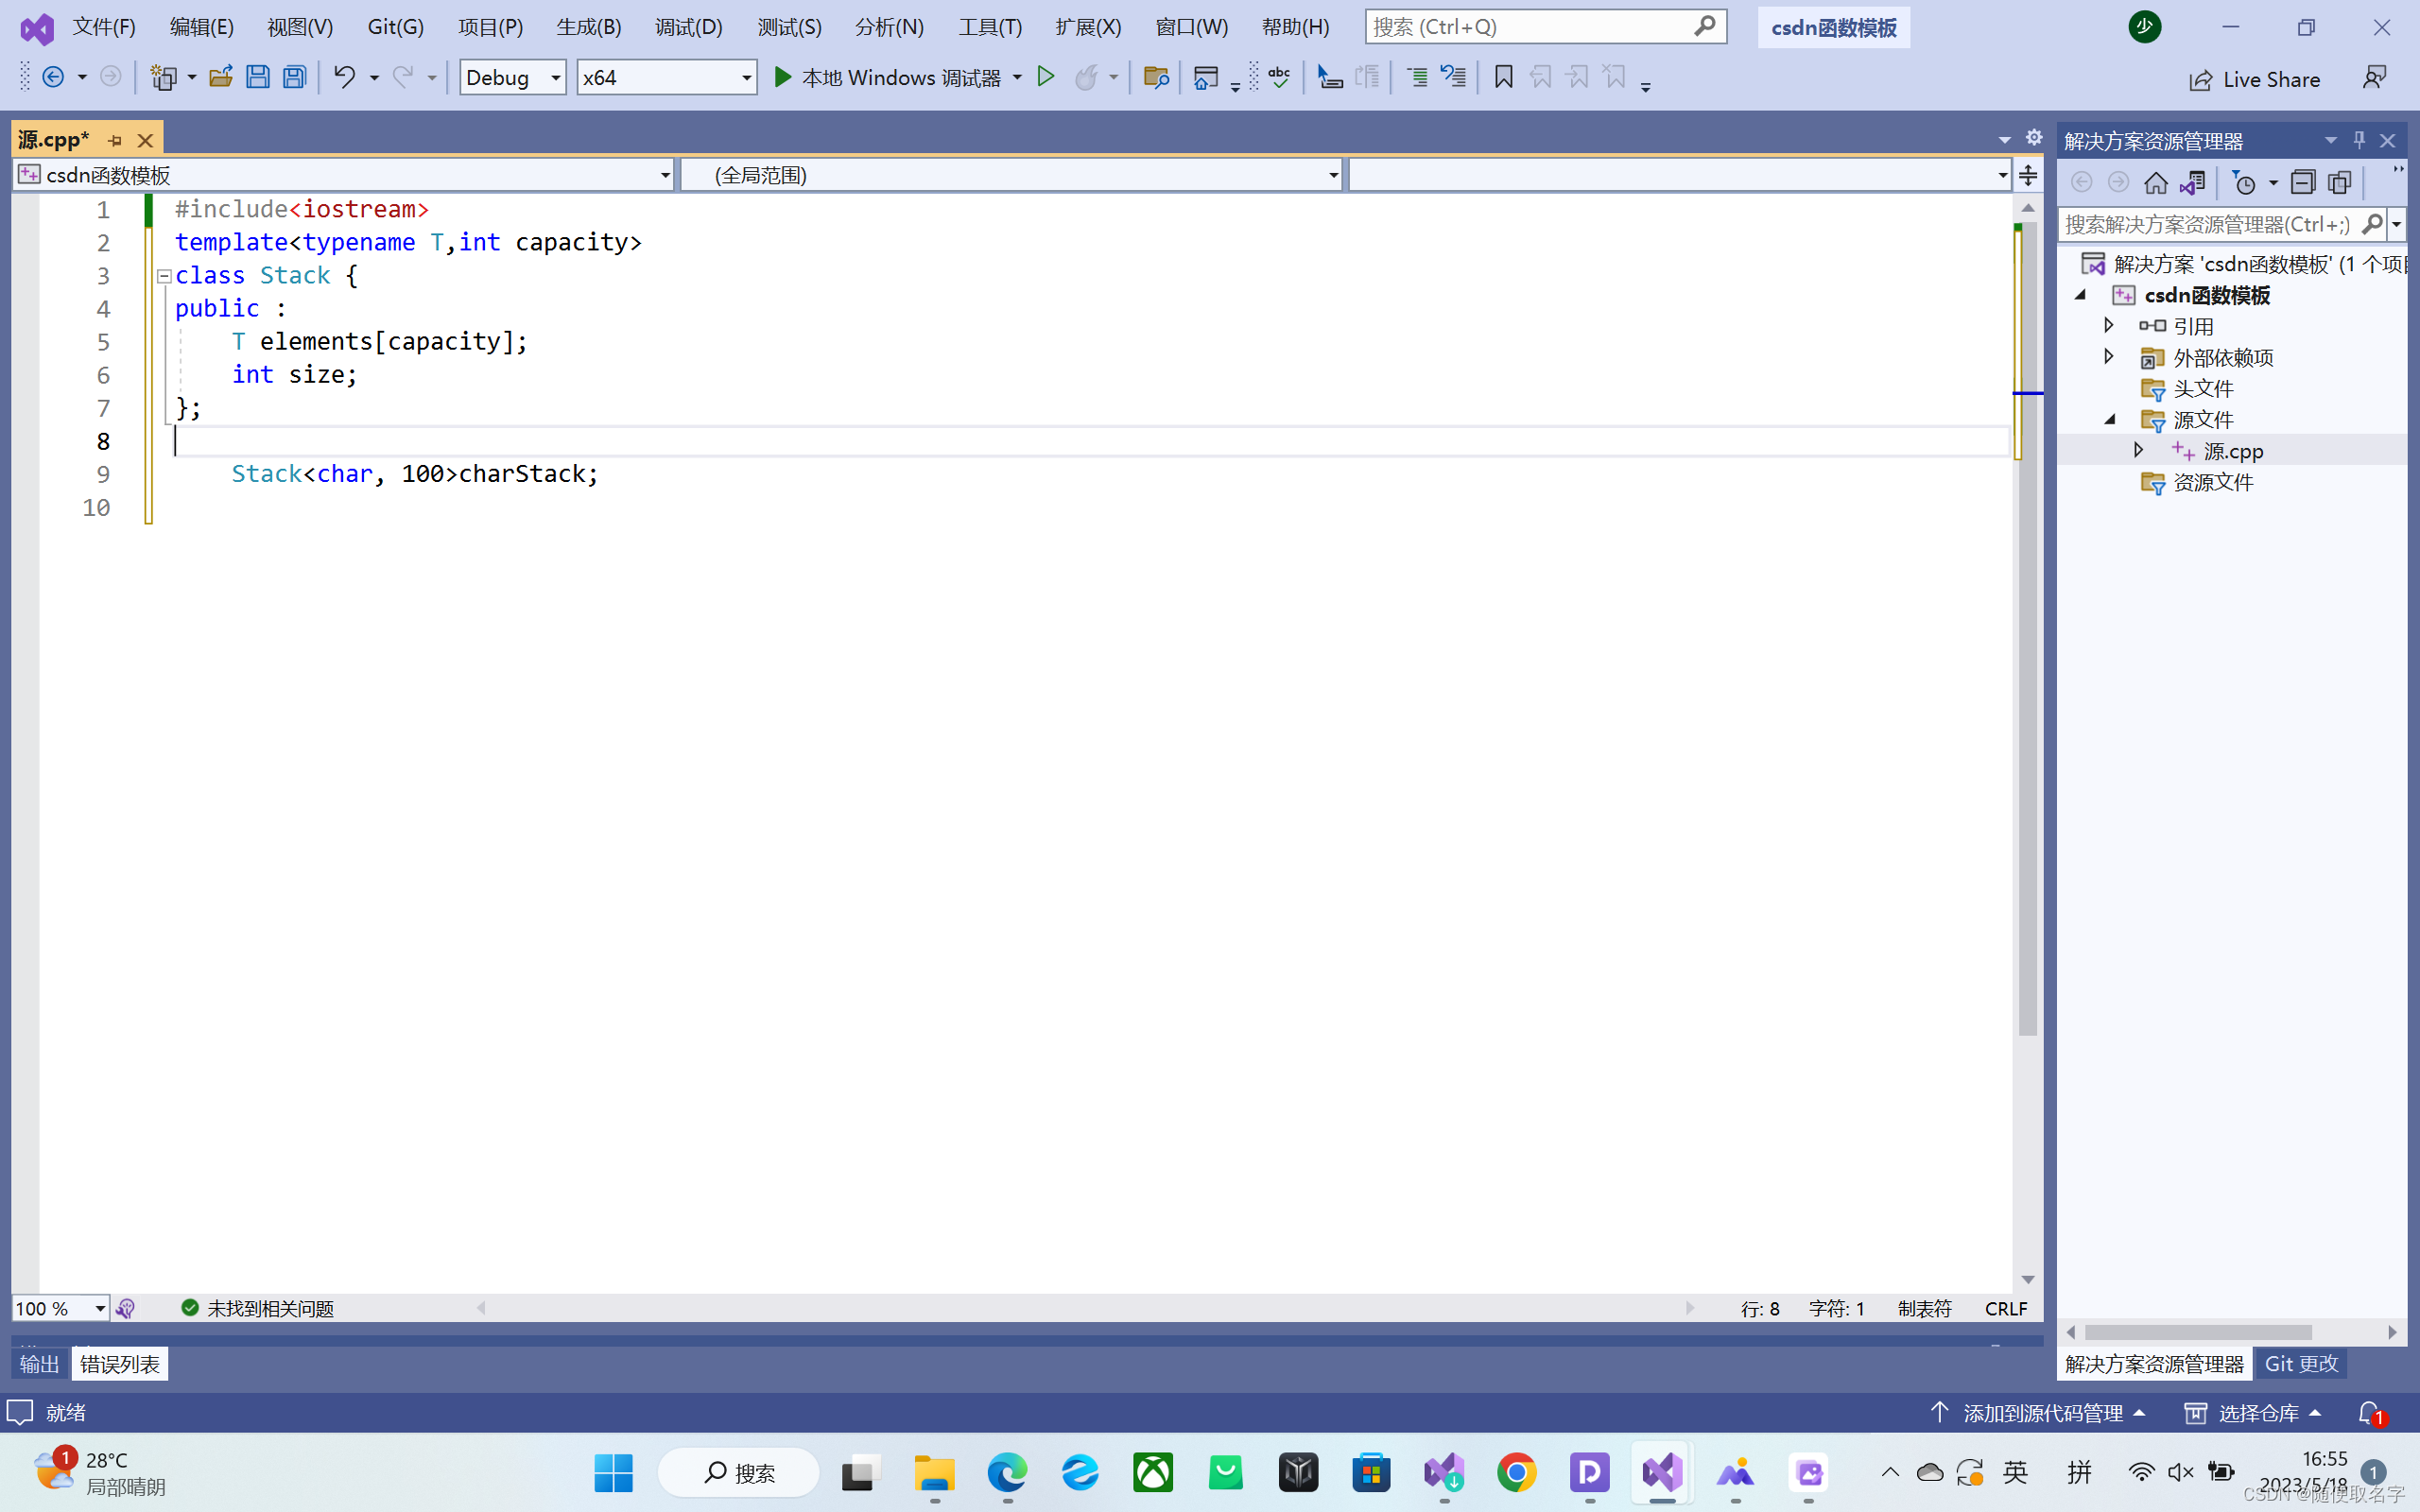
Task: Click the Home icon in Solution Explorer
Action: click(2155, 183)
